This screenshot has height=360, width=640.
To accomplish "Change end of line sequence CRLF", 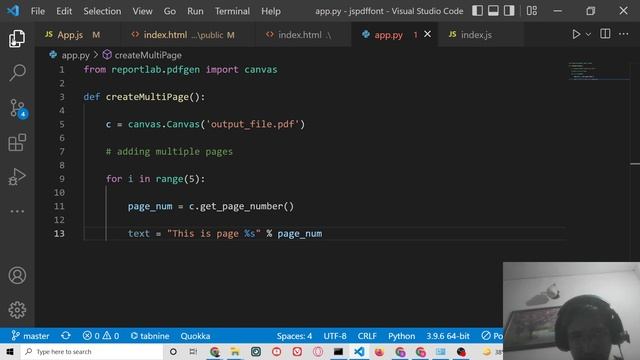I will click(x=367, y=336).
